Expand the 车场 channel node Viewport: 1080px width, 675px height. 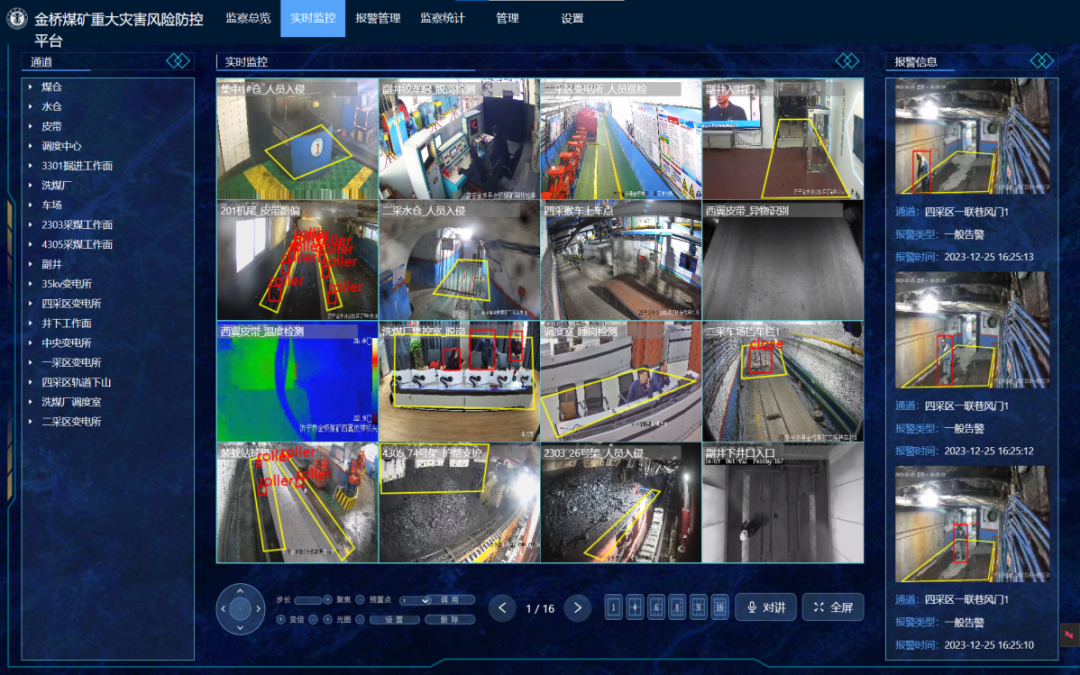point(30,205)
